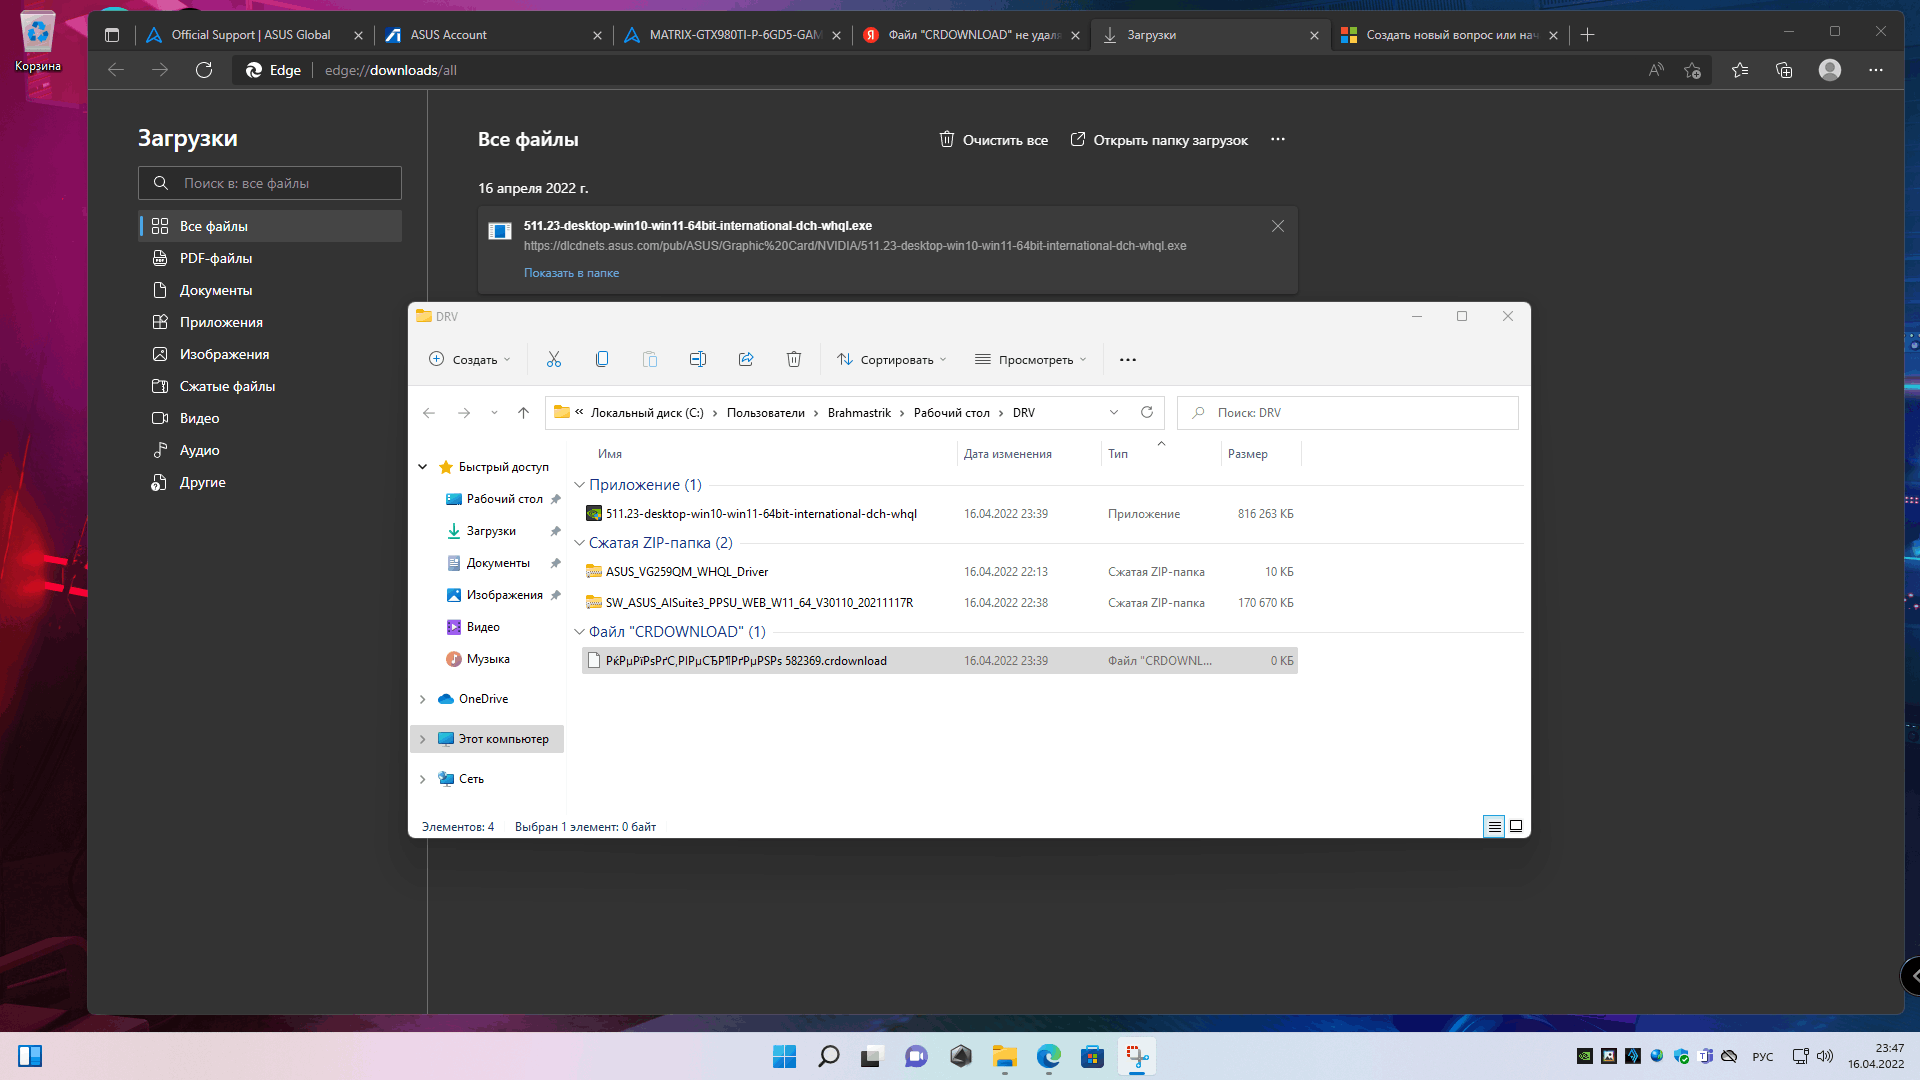Viewport: 1920px width, 1080px height.
Task: Select Приложения category in downloads sidebar
Action: [270, 322]
